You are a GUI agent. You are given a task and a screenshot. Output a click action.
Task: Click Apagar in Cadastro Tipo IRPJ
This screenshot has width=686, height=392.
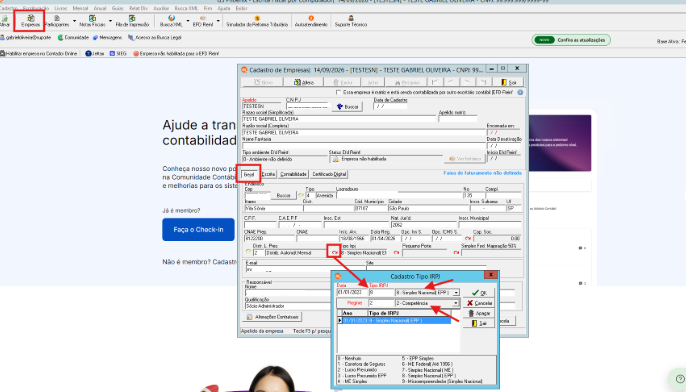(x=479, y=313)
